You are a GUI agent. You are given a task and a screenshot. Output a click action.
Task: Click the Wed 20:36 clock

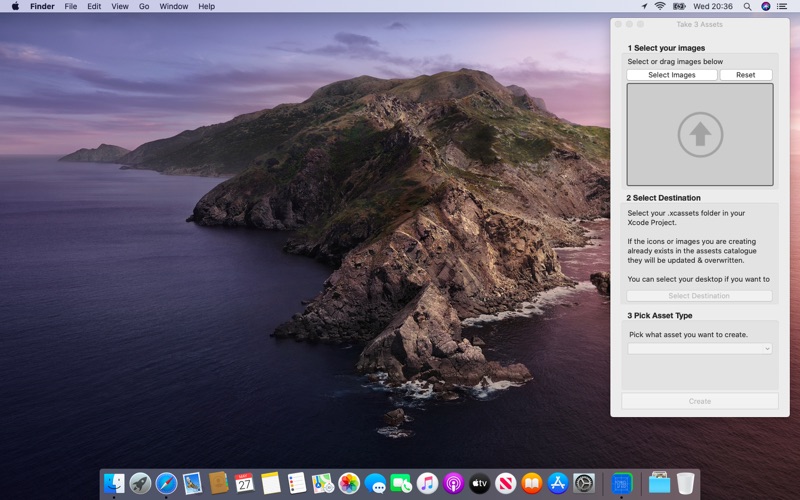tap(713, 6)
